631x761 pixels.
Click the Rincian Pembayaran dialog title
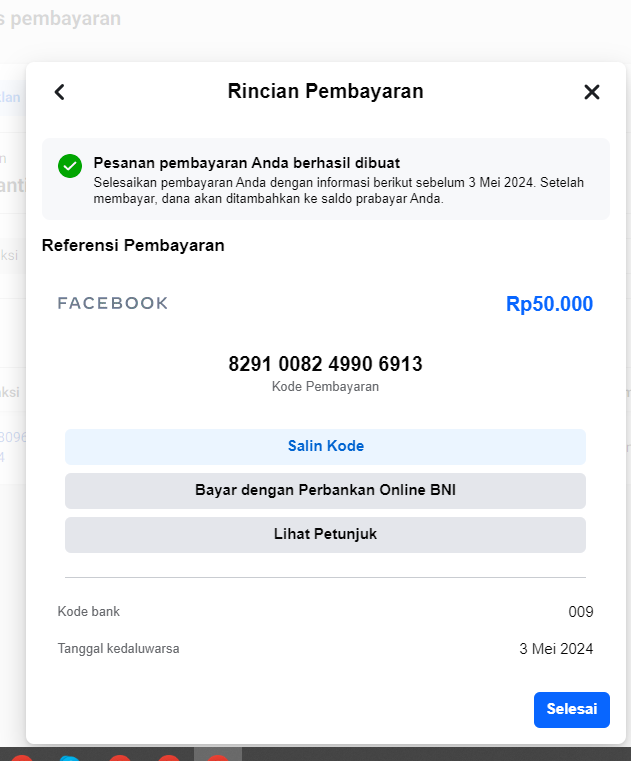(x=326, y=91)
